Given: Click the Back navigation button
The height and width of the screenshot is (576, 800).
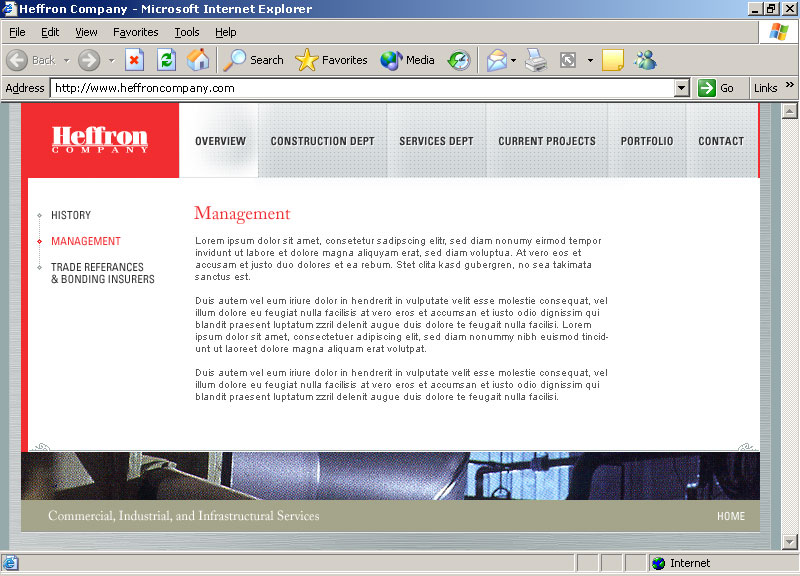Looking at the screenshot, I should 30,60.
